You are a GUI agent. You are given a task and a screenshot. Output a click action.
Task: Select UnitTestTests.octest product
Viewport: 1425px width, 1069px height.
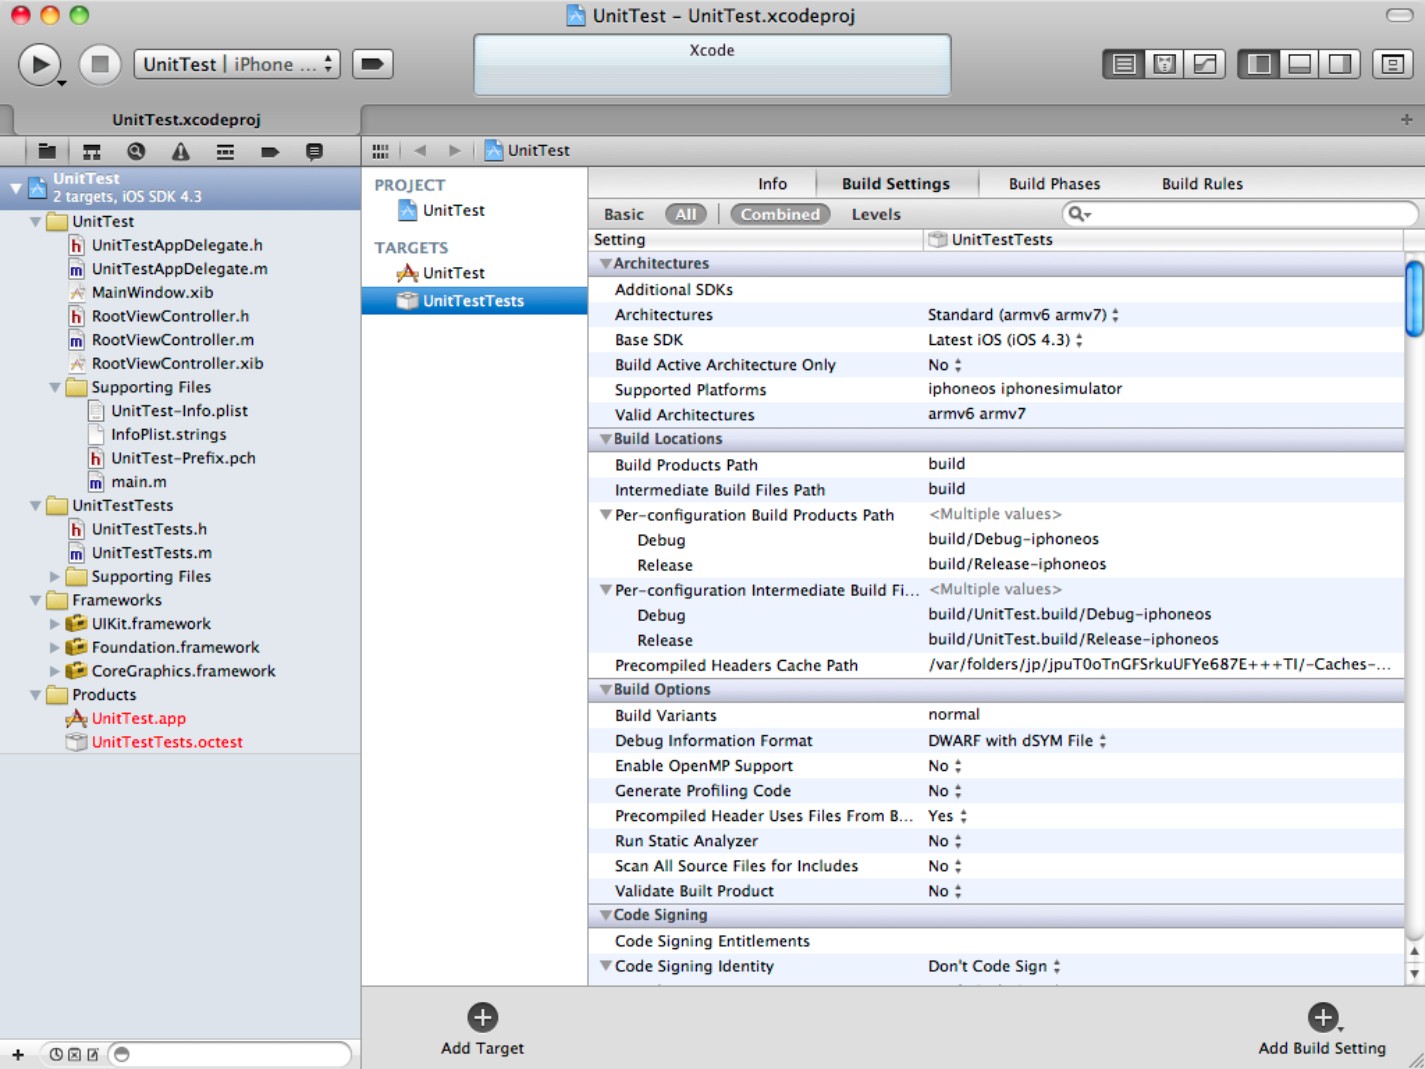click(x=167, y=742)
